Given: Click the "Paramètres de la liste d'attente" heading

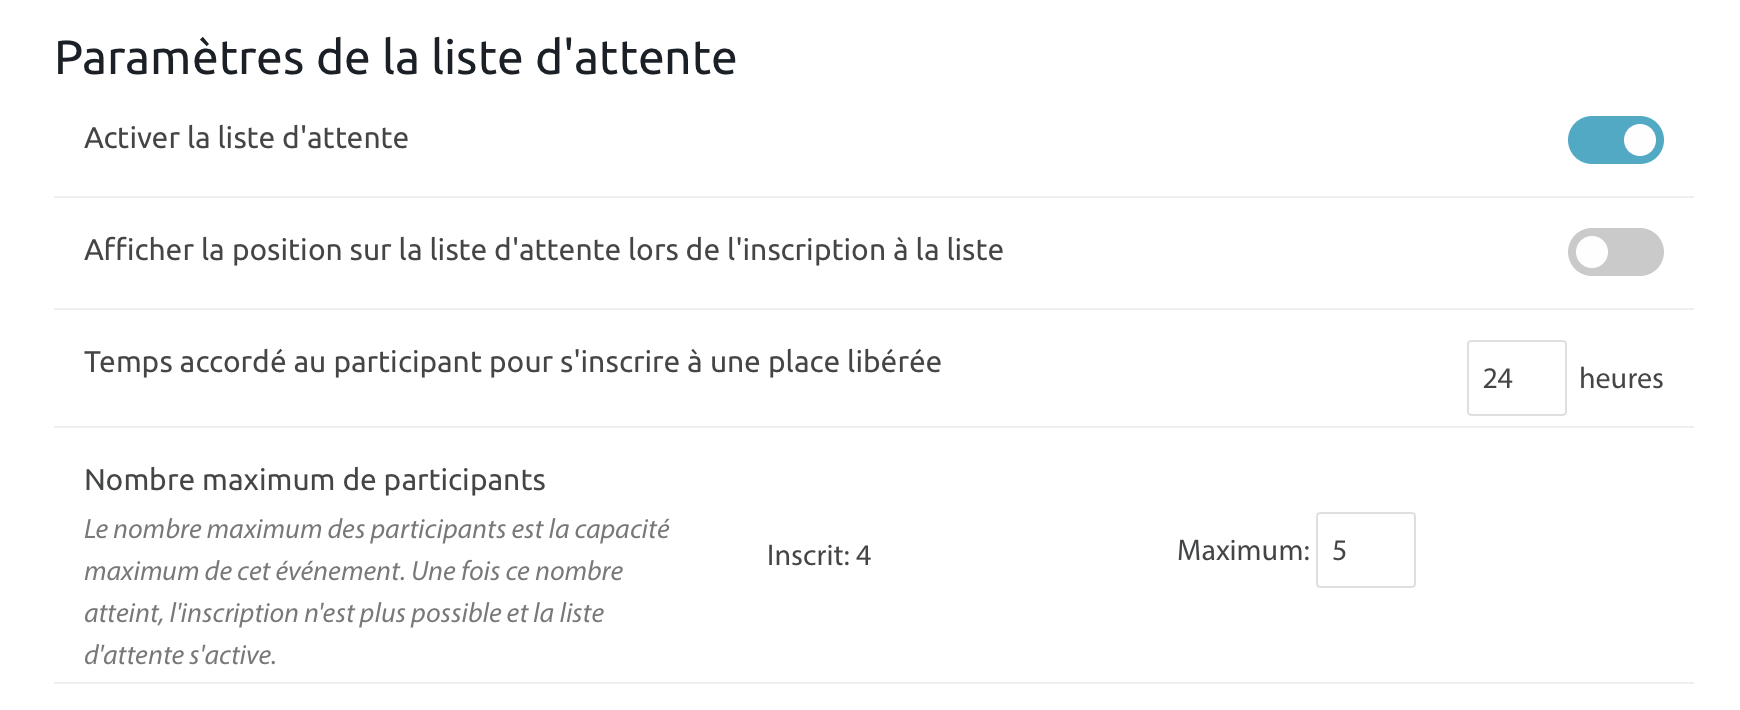Looking at the screenshot, I should click(x=395, y=58).
